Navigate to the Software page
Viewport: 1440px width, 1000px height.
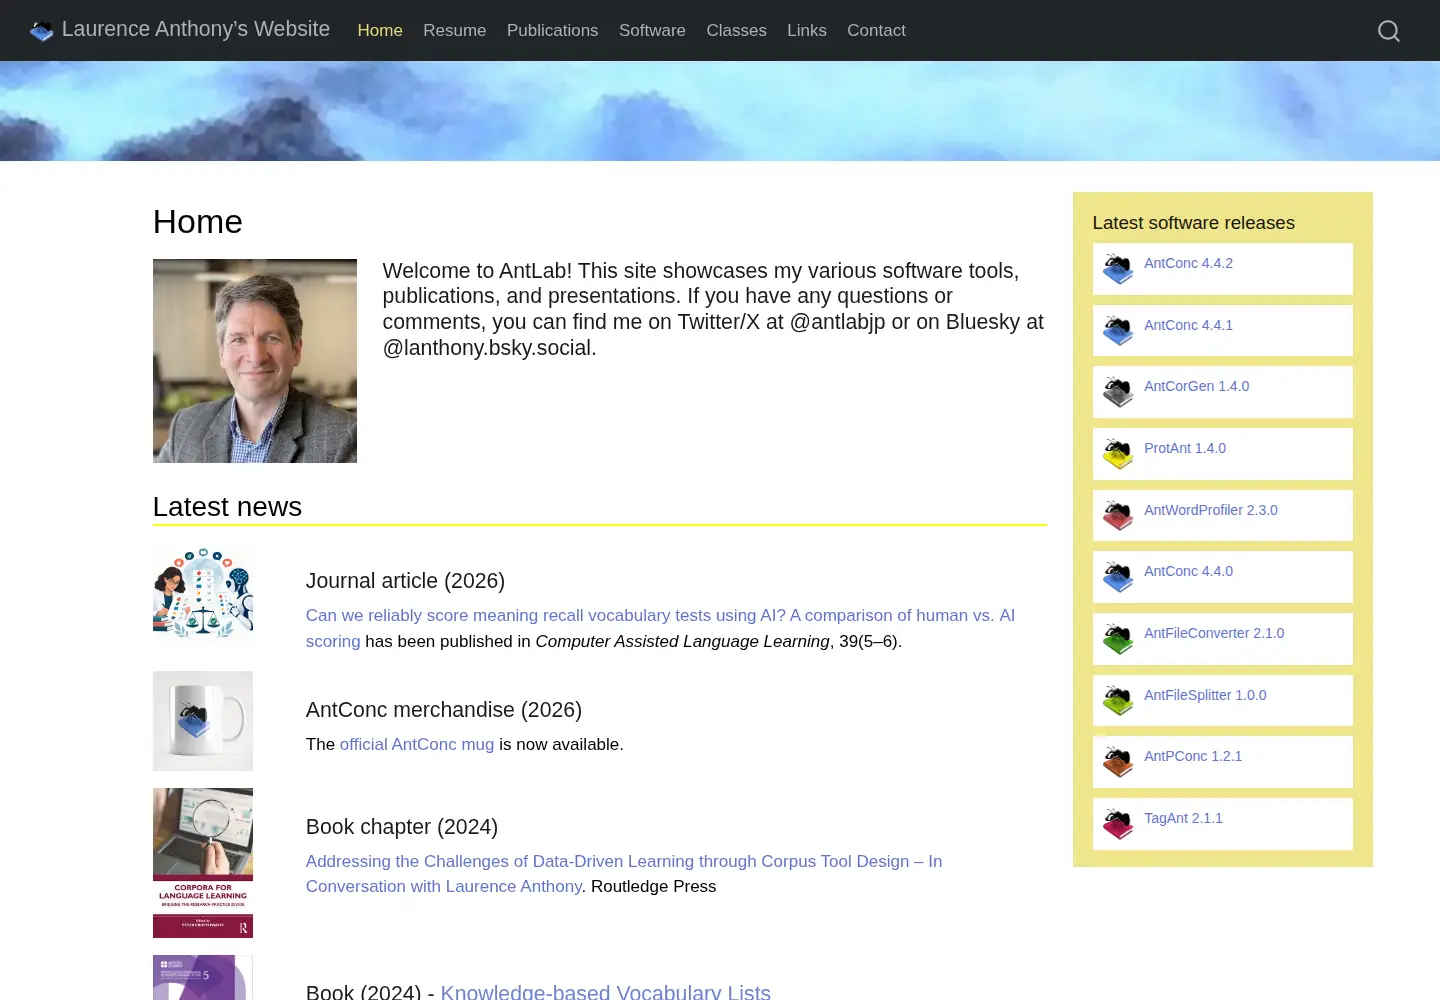tap(652, 31)
